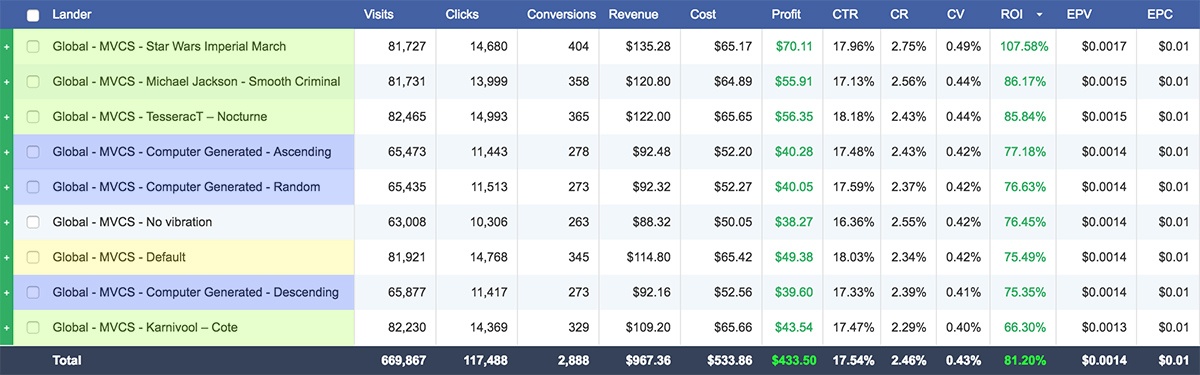
Task: Check the No vibration lander checkbox
Action: pos(33,222)
